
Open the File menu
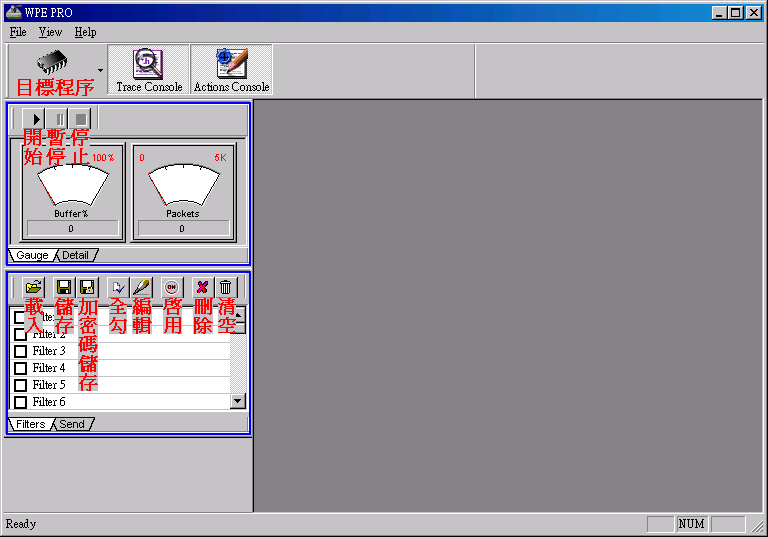pos(18,32)
